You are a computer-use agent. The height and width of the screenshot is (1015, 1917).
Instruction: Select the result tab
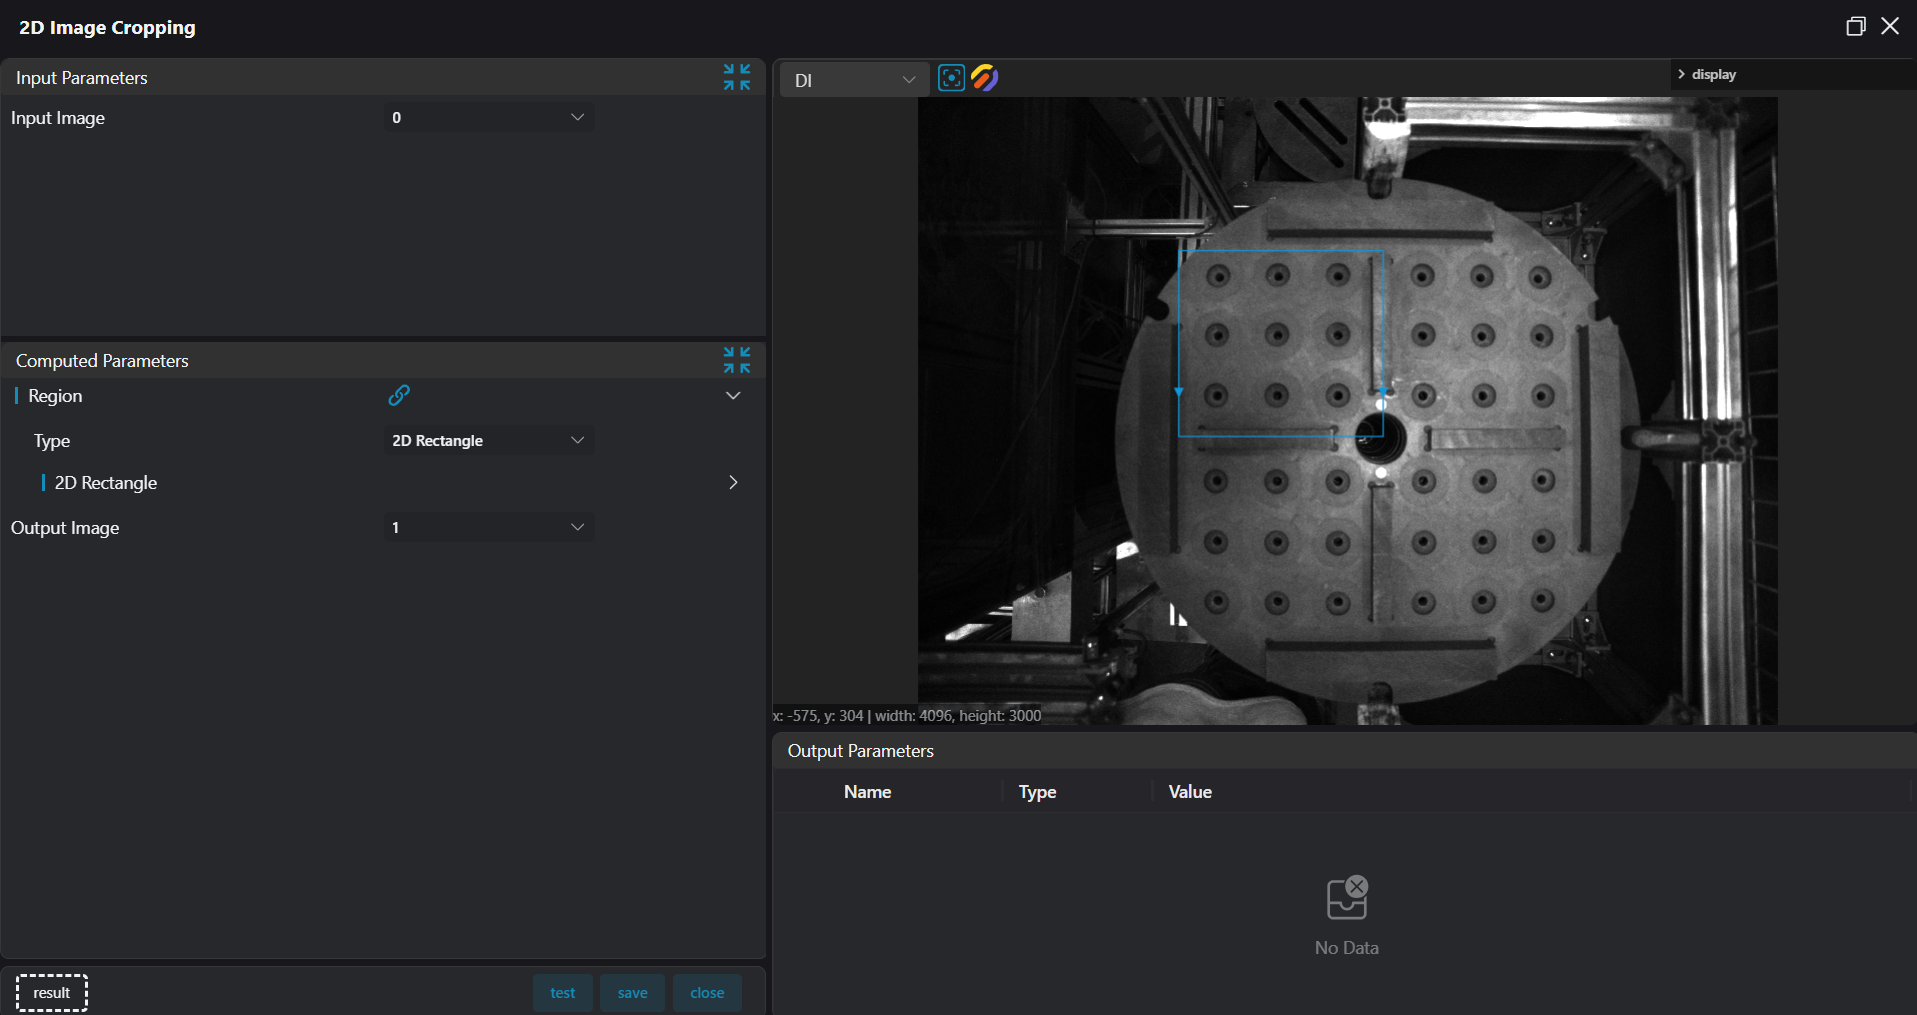click(52, 993)
